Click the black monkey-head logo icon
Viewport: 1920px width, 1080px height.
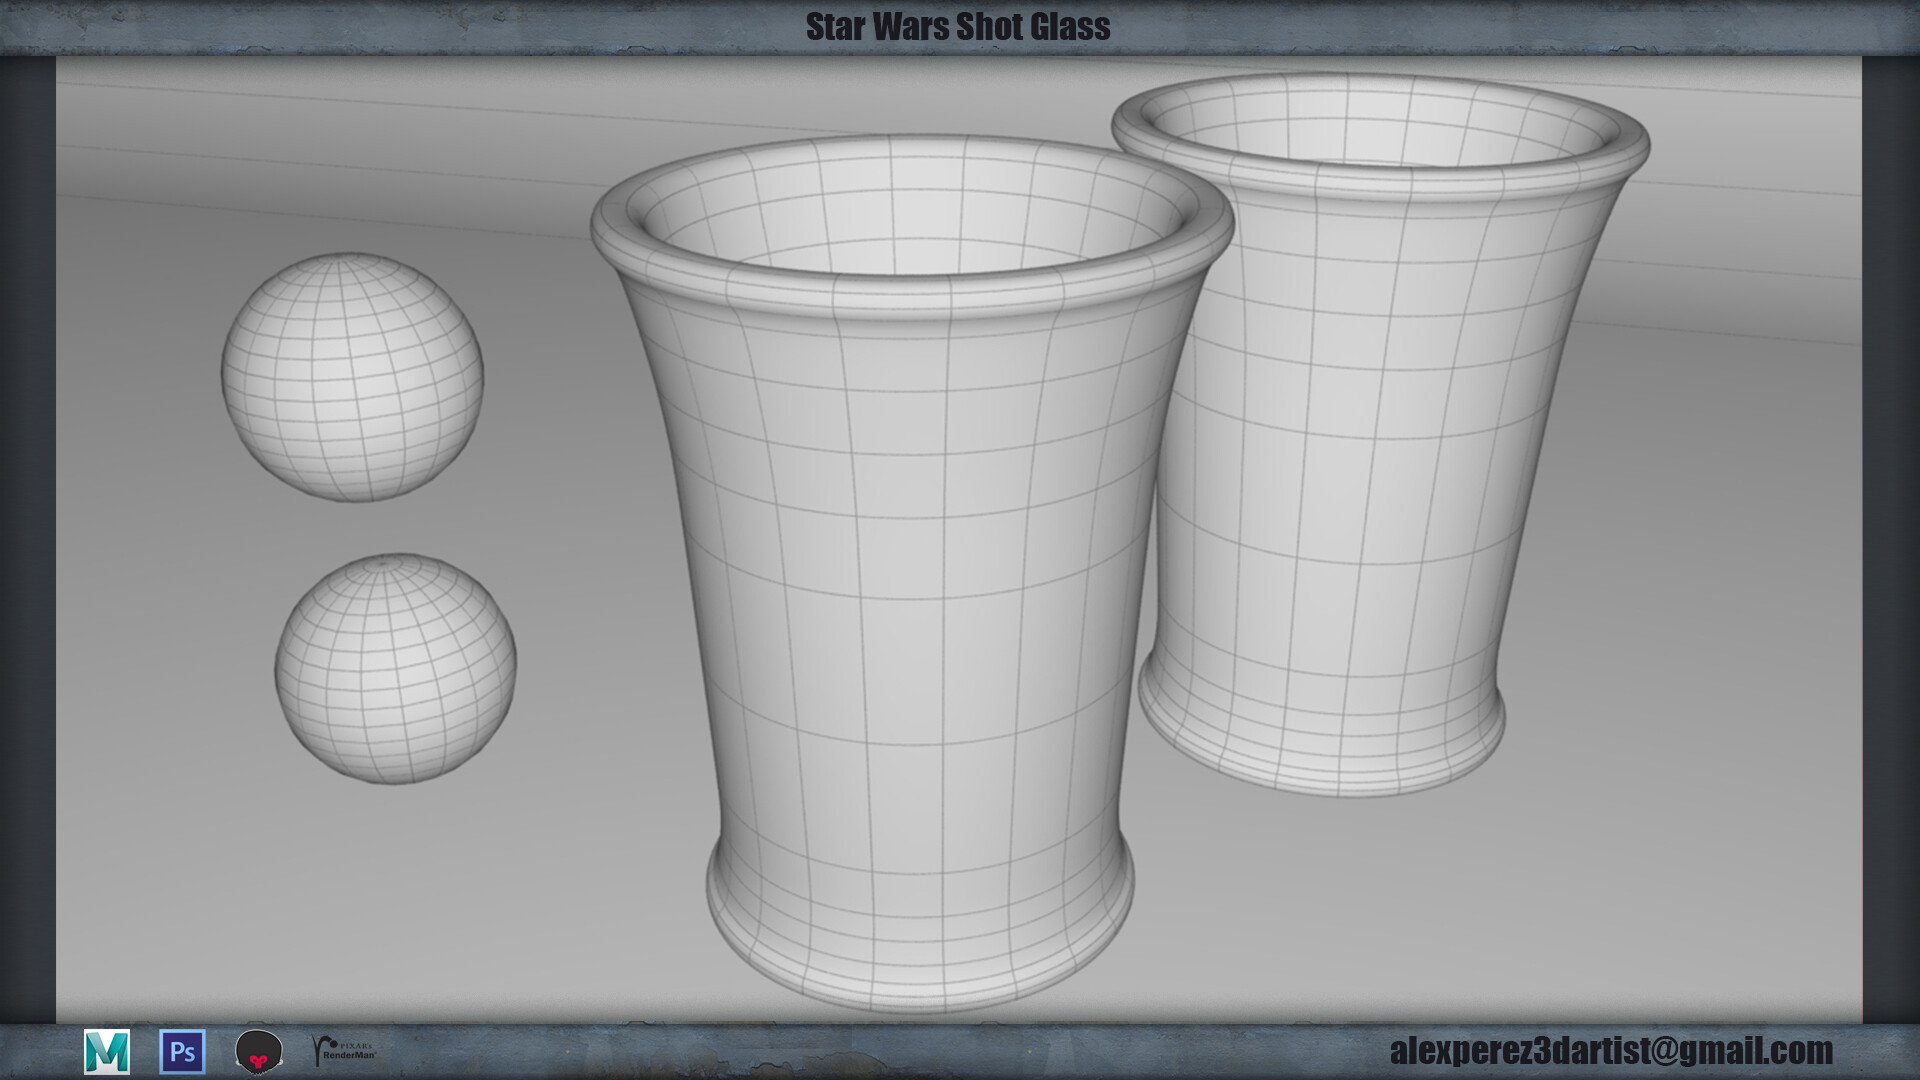click(x=259, y=1052)
